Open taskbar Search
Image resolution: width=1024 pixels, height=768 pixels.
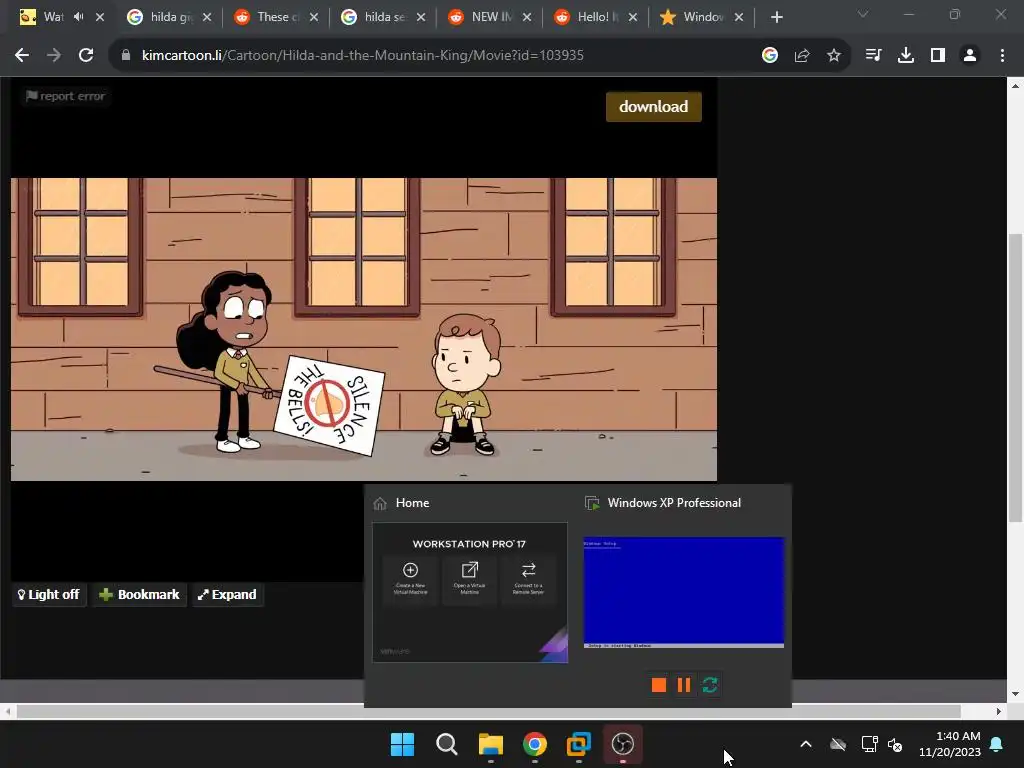(x=447, y=744)
